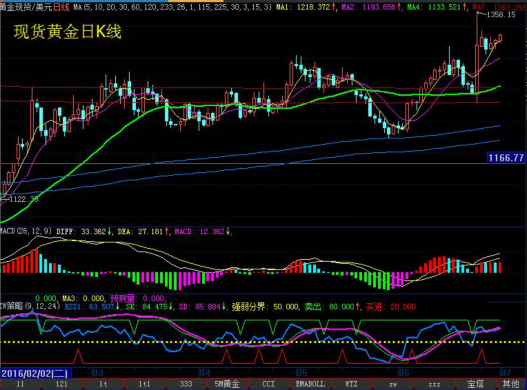This screenshot has width=527, height=390.
Task: Open the 5W黄金 tab
Action: coord(227,384)
